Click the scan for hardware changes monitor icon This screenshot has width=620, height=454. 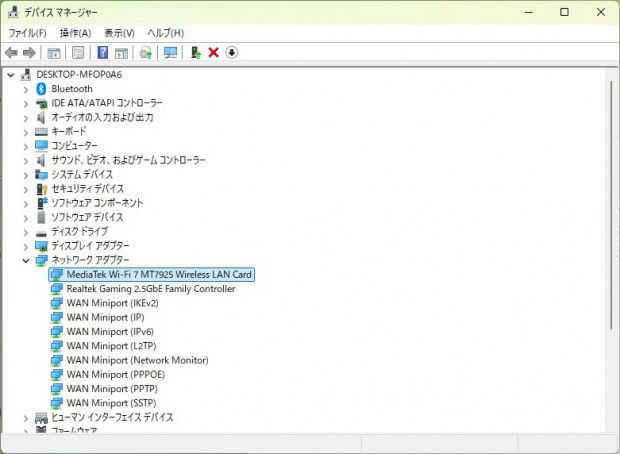(170, 53)
